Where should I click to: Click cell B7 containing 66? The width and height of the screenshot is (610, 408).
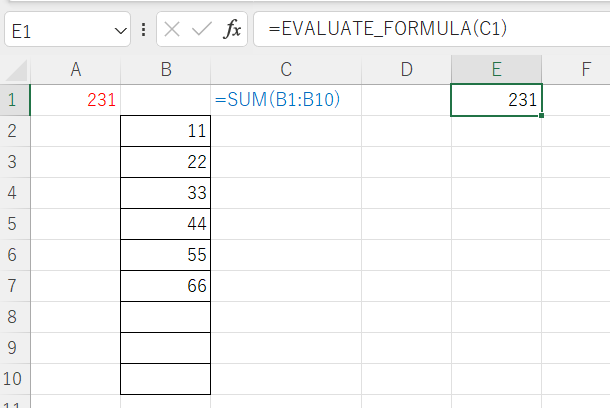[165, 286]
